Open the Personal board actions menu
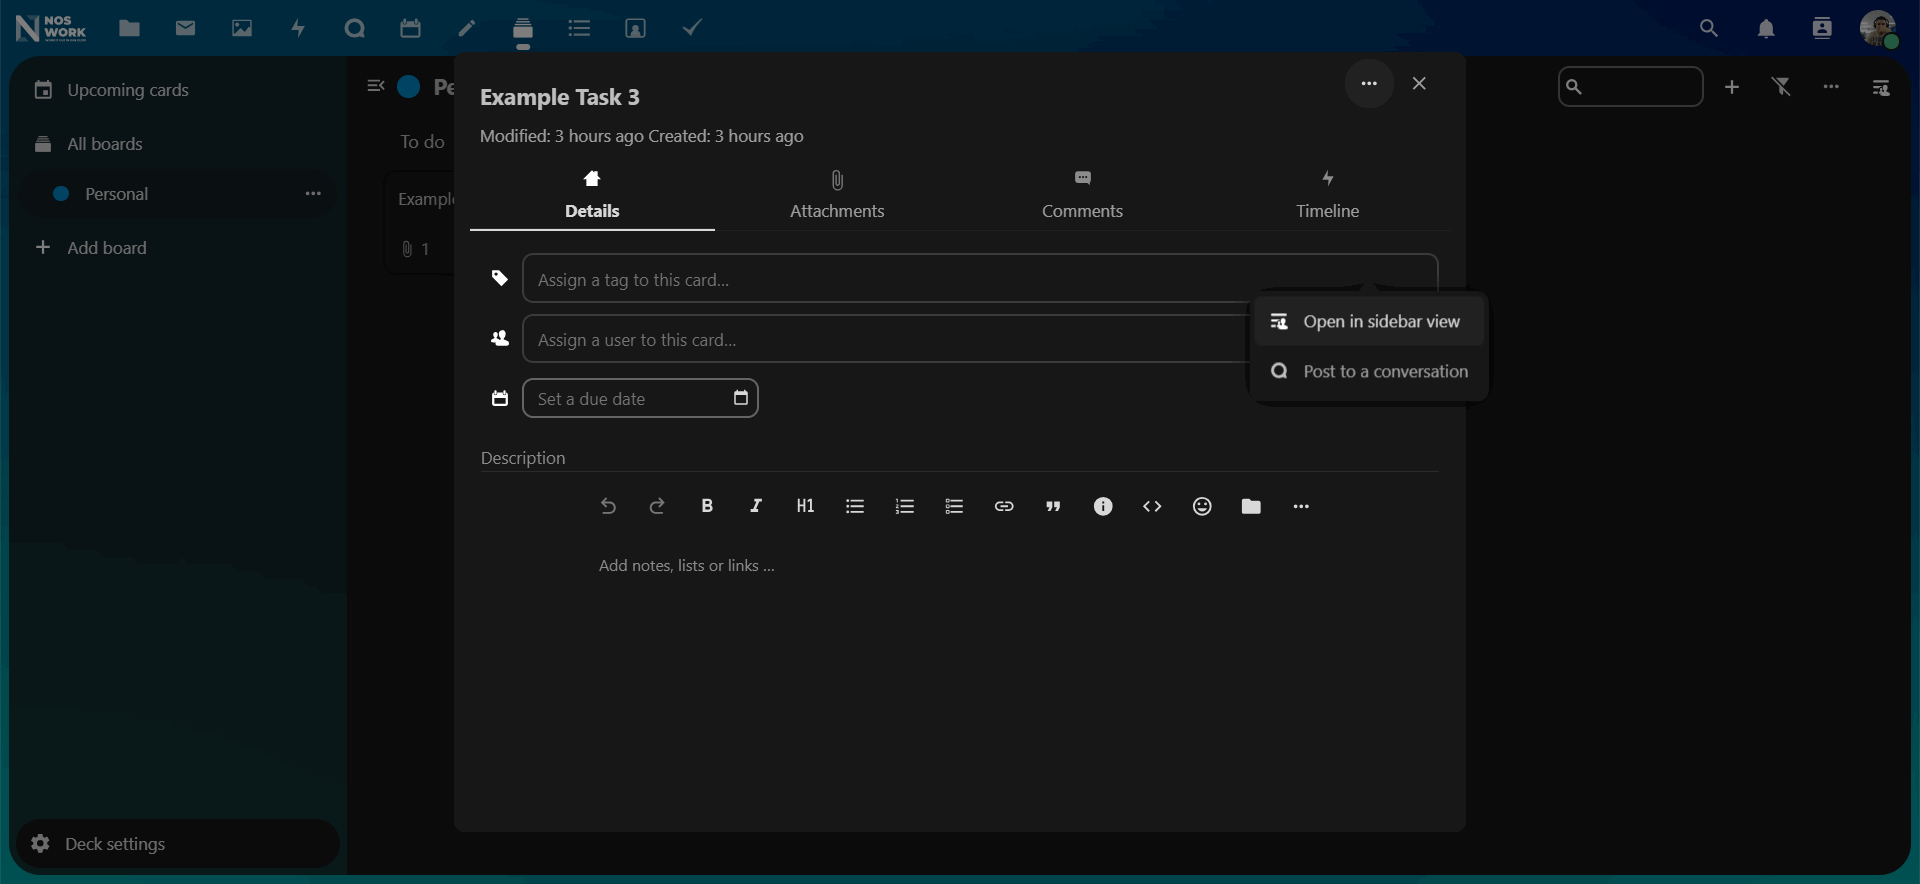 point(313,194)
